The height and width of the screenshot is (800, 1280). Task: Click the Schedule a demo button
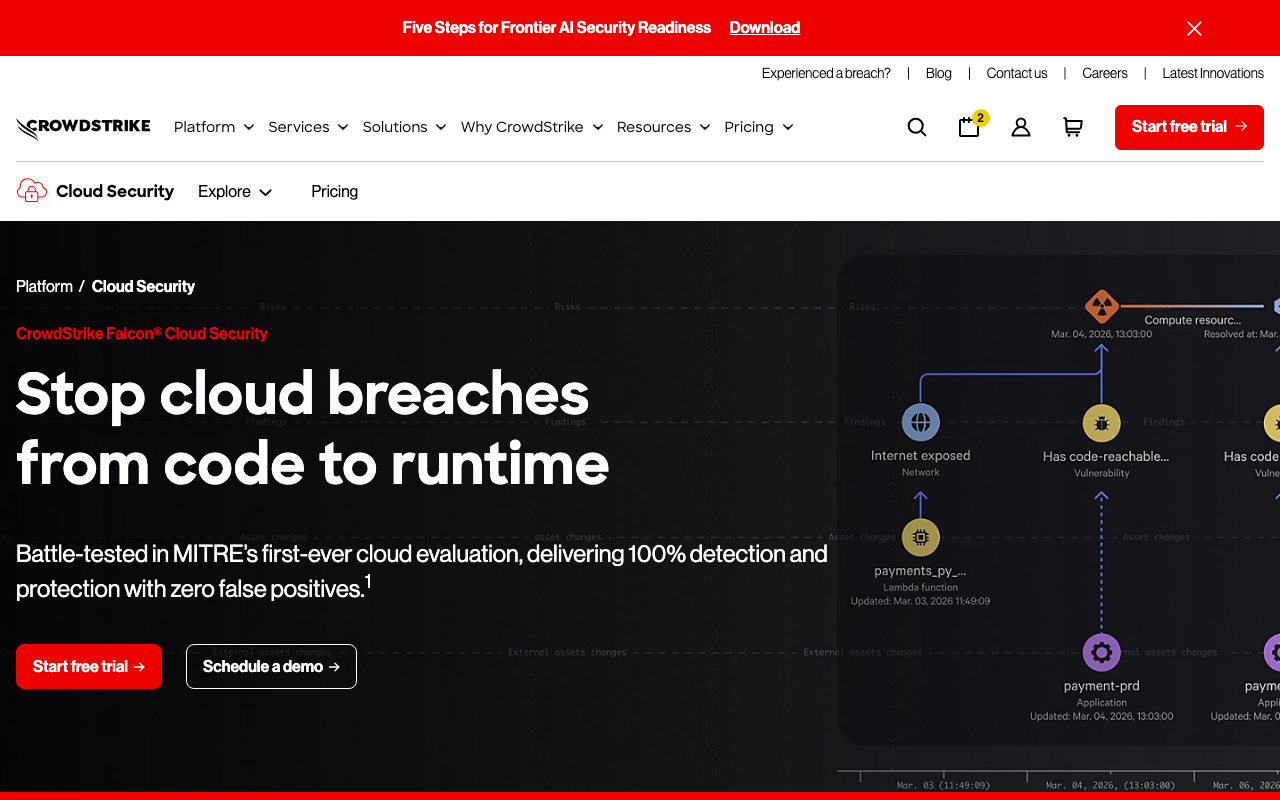[271, 666]
